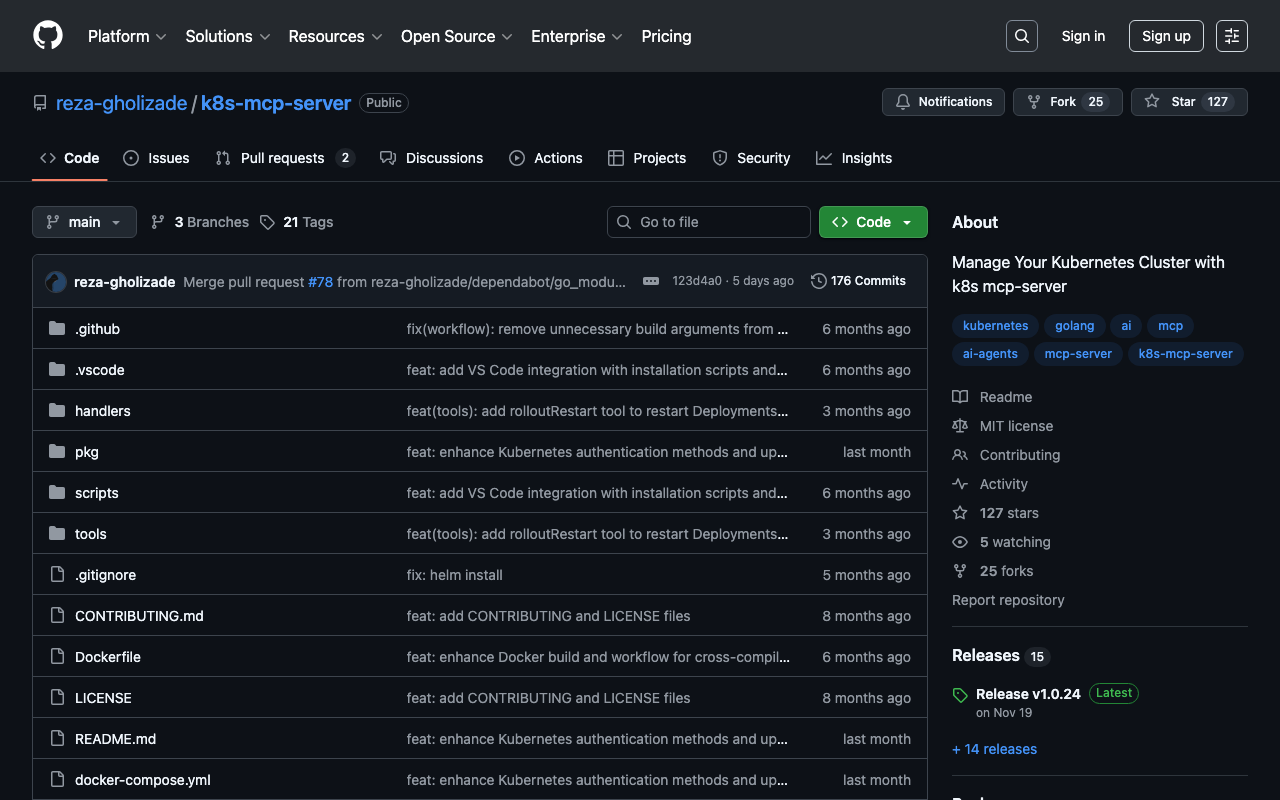The image size is (1280, 800).
Task: Click the reza-gholizade avatar thumbnail
Action: point(56,282)
